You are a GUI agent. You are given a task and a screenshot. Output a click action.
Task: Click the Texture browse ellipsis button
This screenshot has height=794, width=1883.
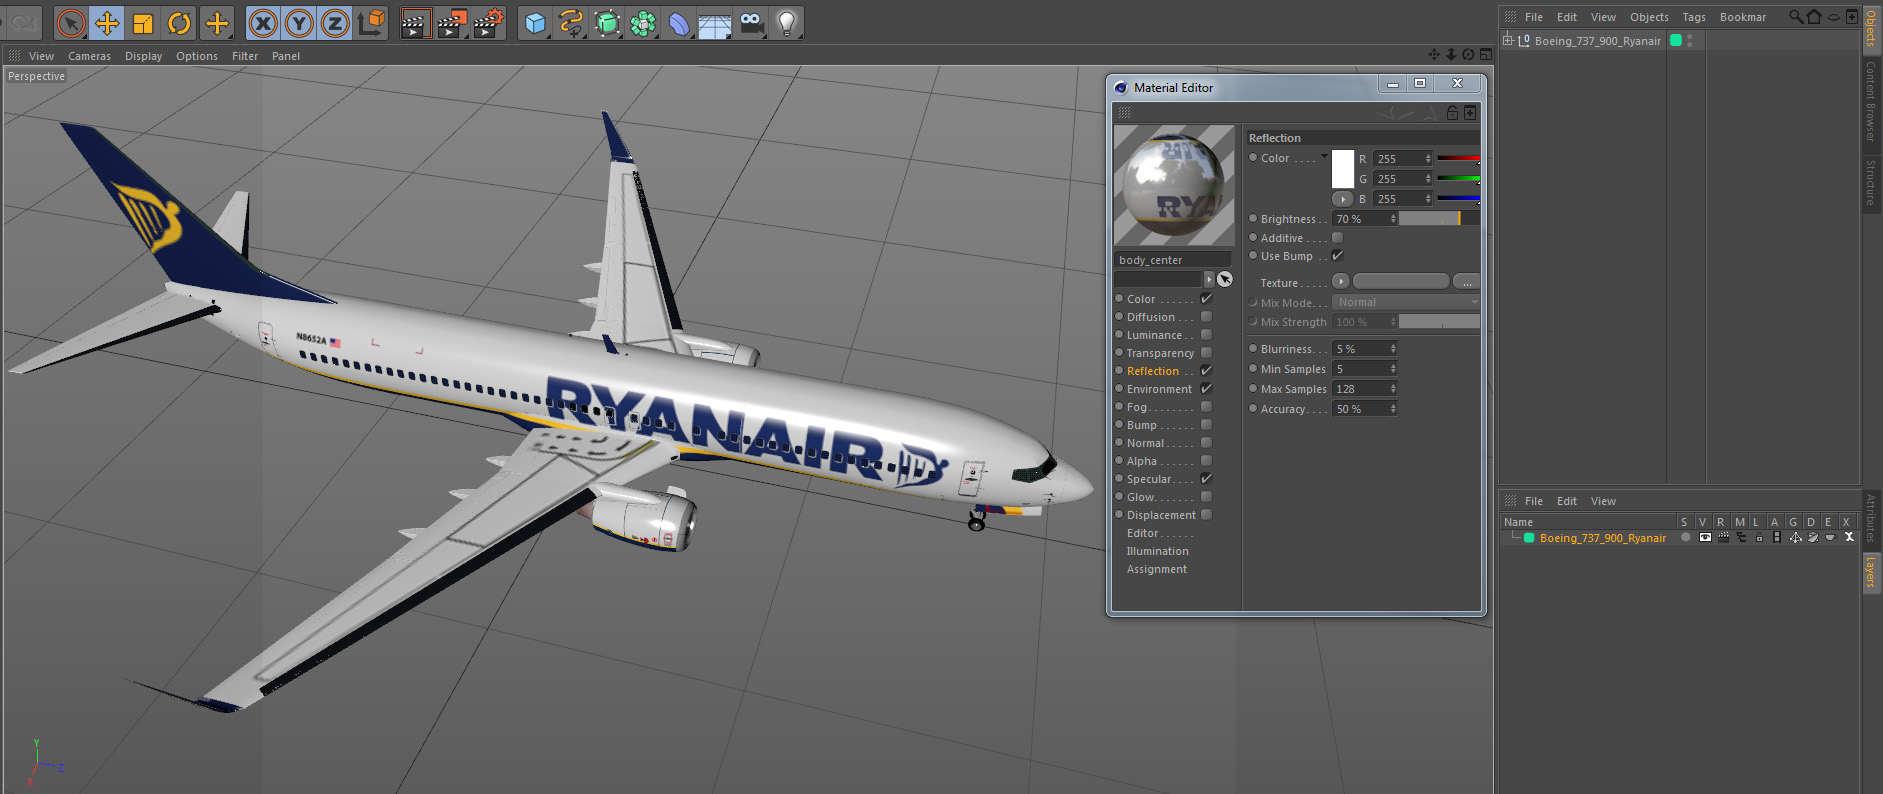(1466, 282)
